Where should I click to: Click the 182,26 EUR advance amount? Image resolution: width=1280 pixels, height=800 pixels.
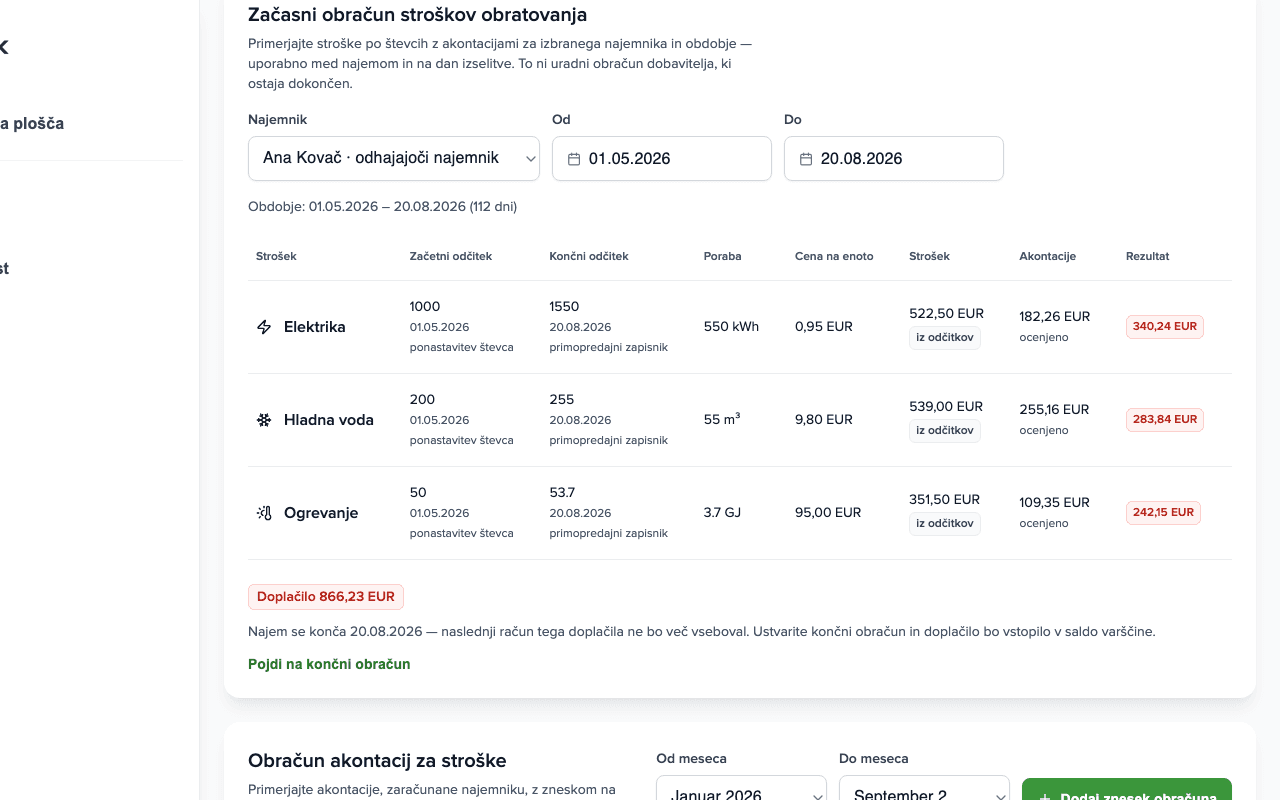coord(1054,317)
